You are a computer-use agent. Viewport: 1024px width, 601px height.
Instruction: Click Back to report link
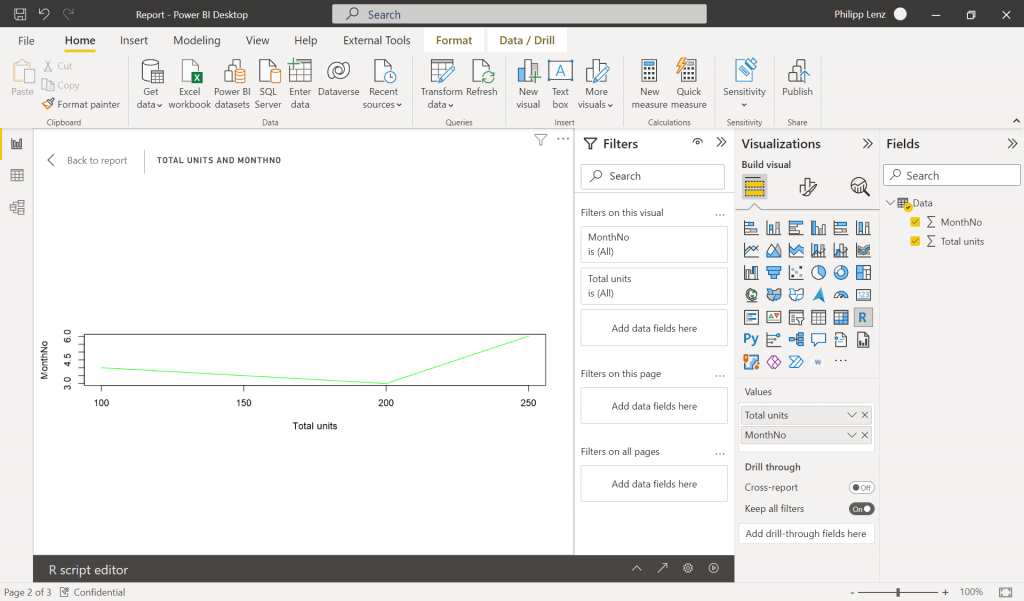[88, 160]
